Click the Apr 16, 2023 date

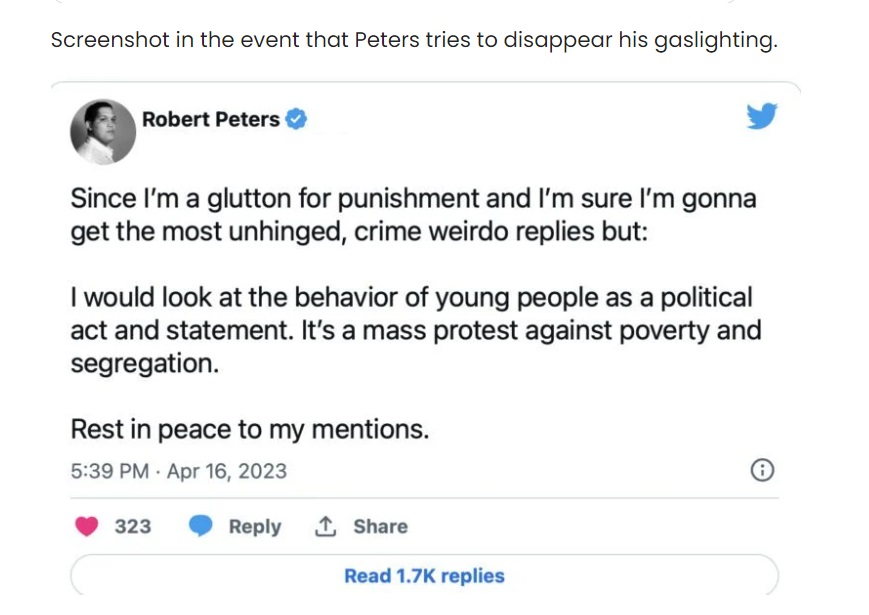click(x=227, y=471)
